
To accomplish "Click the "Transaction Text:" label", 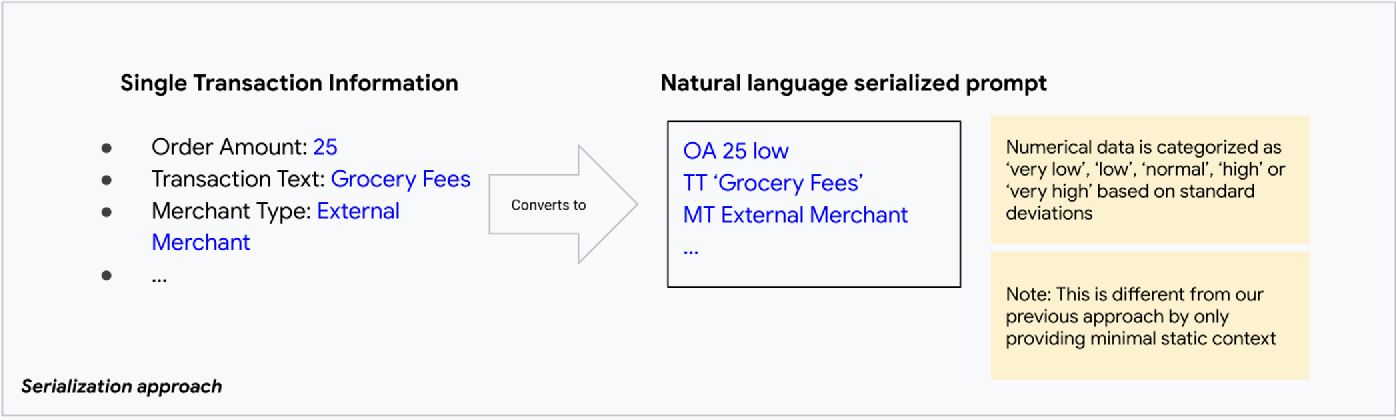I will (x=238, y=180).
